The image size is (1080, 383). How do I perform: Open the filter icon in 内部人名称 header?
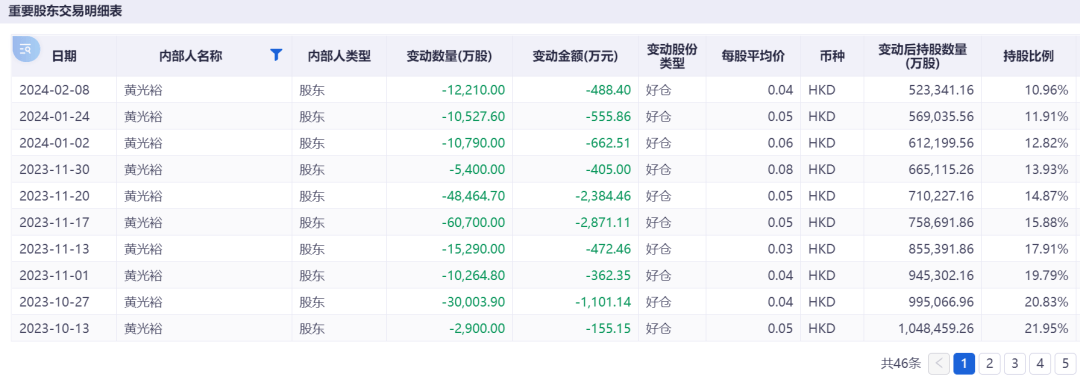coord(276,55)
